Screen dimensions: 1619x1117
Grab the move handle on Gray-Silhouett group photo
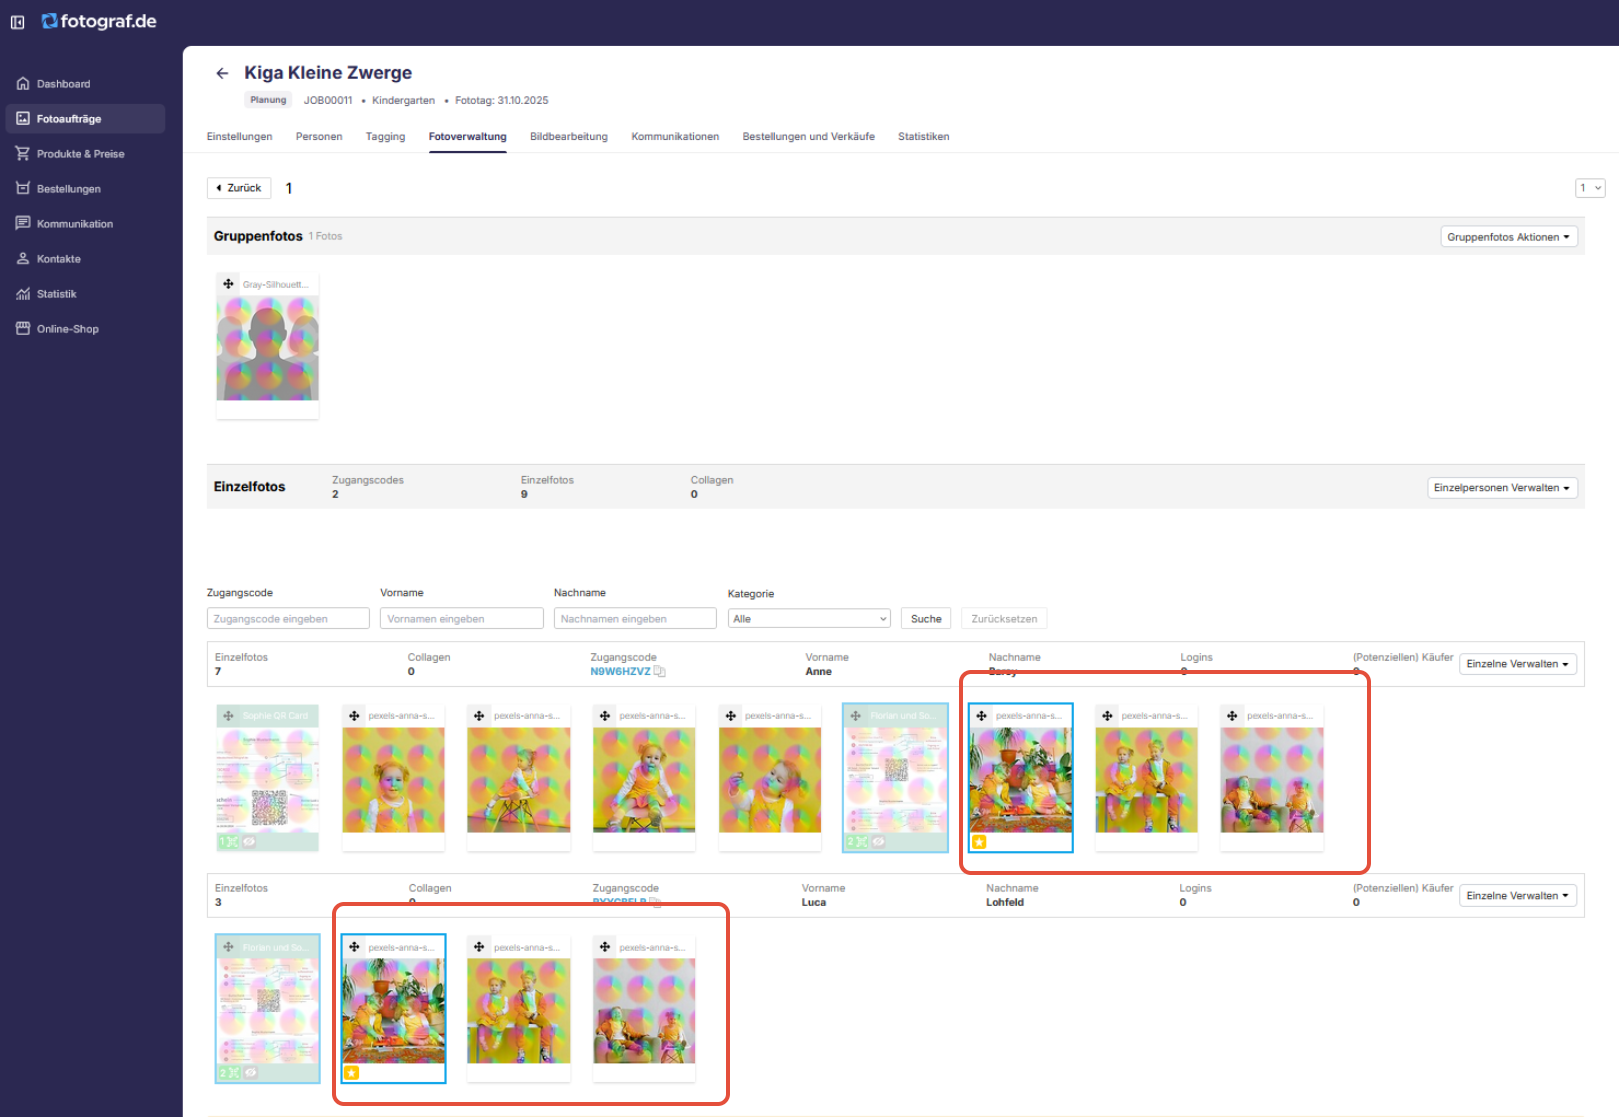point(229,284)
